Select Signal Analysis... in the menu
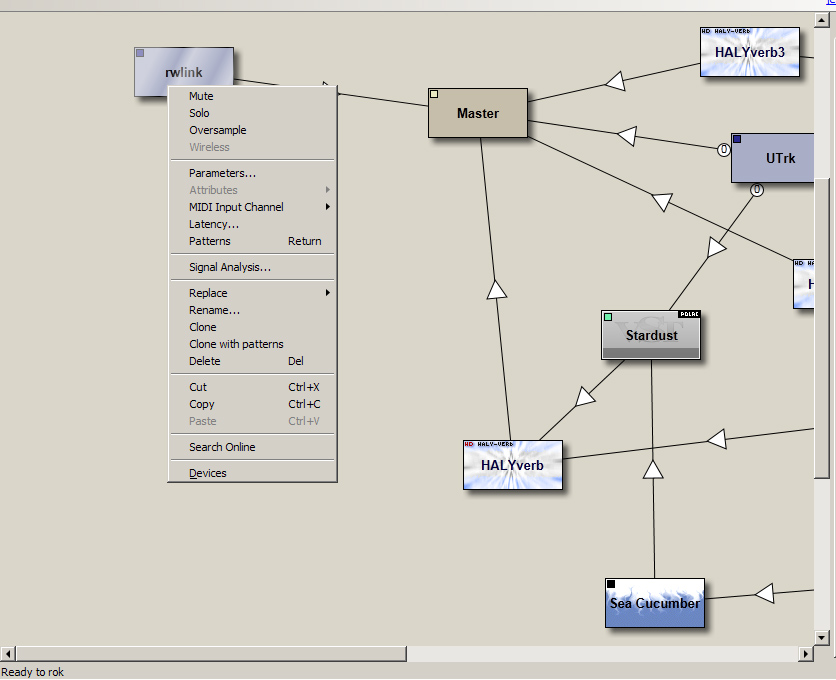Image resolution: width=836 pixels, height=680 pixels. [229, 267]
